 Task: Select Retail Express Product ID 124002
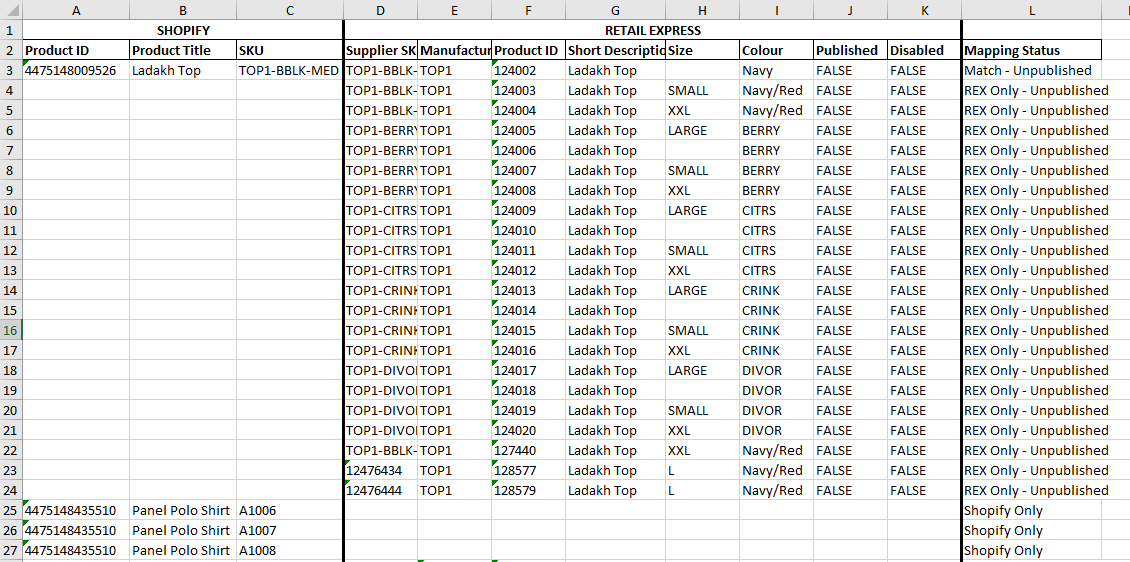[x=529, y=71]
